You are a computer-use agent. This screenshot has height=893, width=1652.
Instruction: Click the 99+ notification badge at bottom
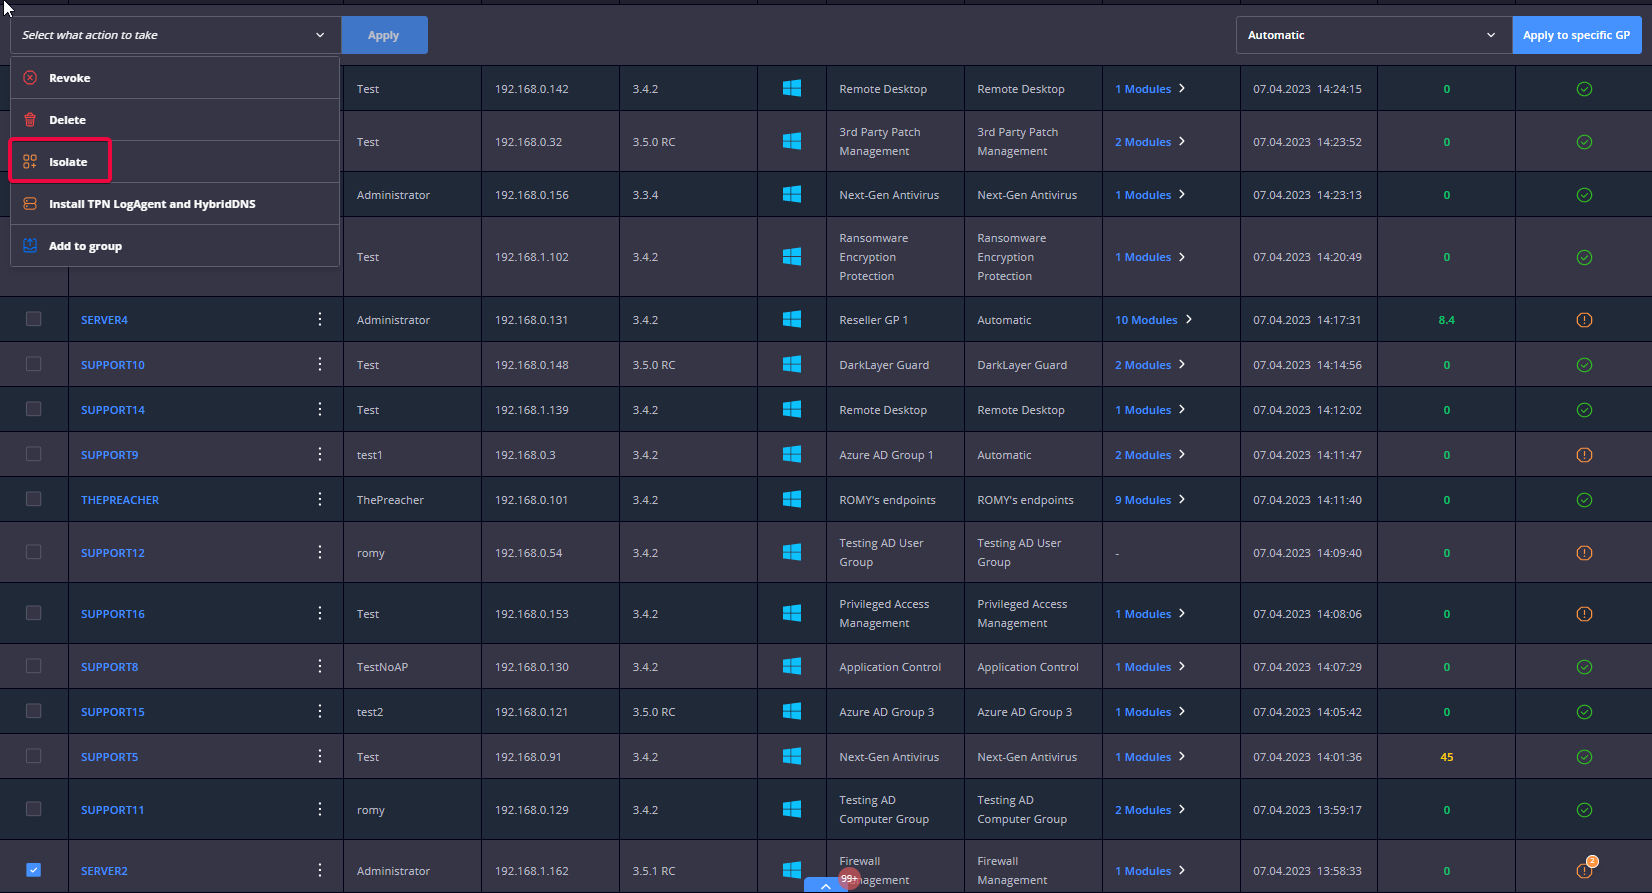[x=848, y=879]
